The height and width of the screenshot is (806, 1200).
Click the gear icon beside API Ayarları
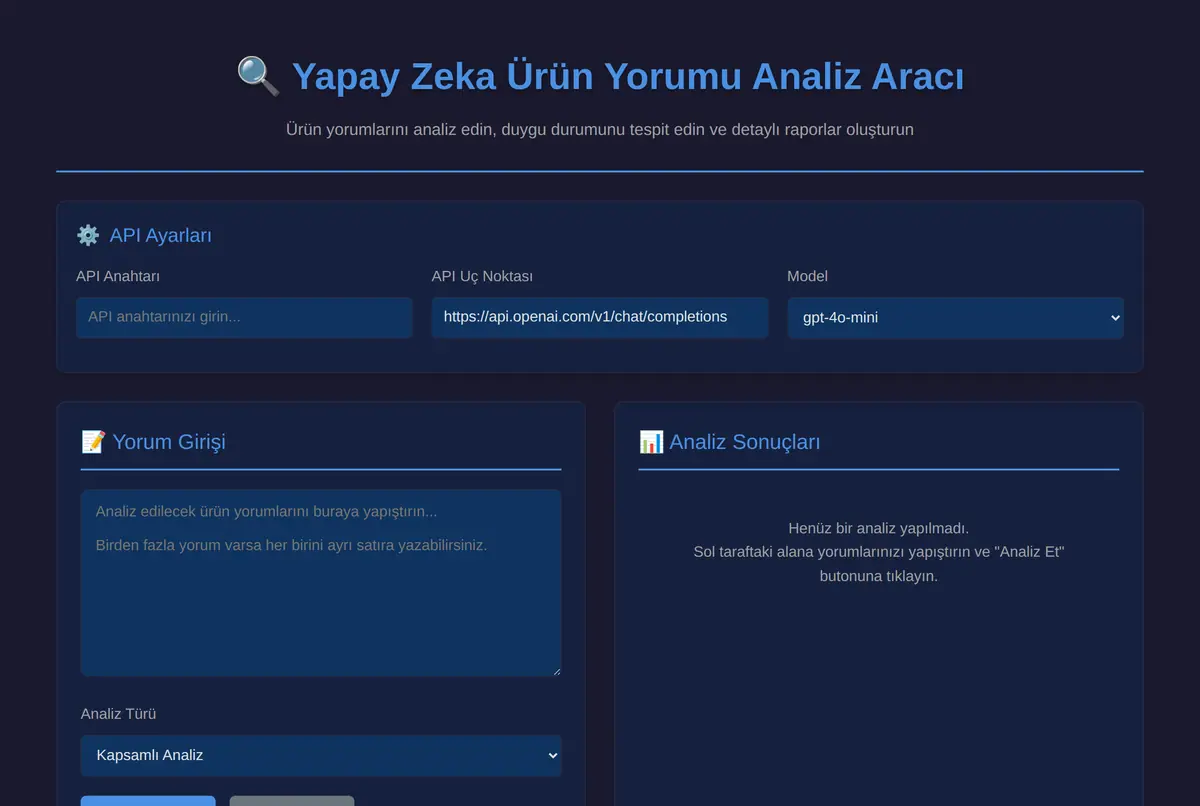coord(88,236)
